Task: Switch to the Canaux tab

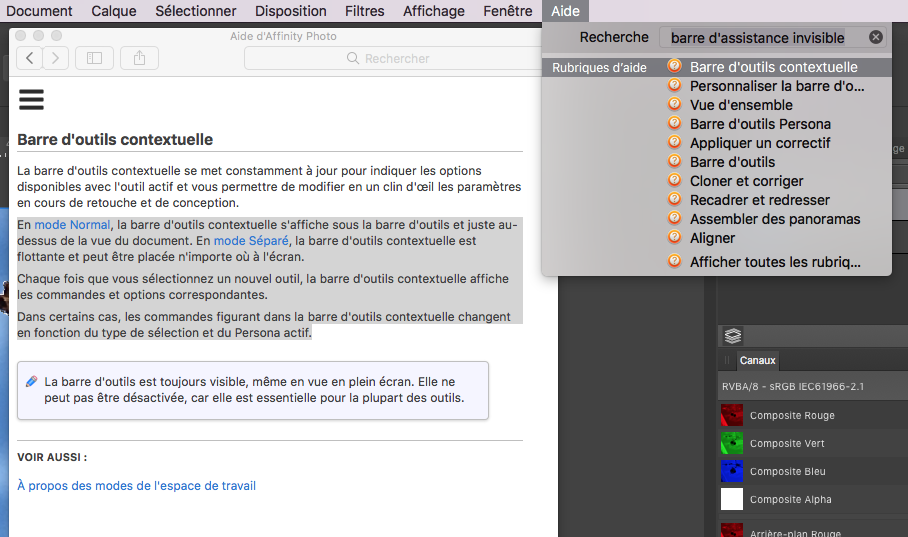Action: click(757, 360)
